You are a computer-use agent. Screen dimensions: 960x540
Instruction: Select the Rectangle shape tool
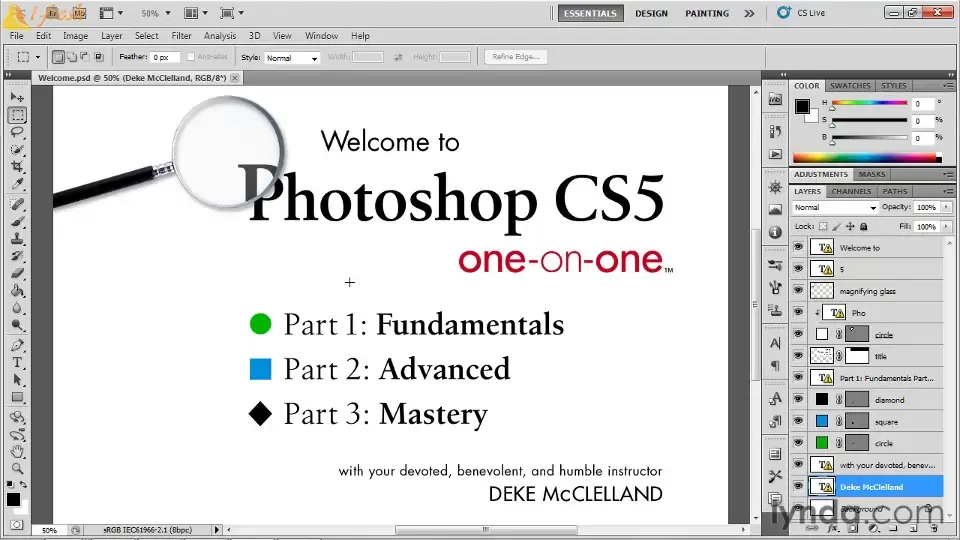click(x=17, y=397)
